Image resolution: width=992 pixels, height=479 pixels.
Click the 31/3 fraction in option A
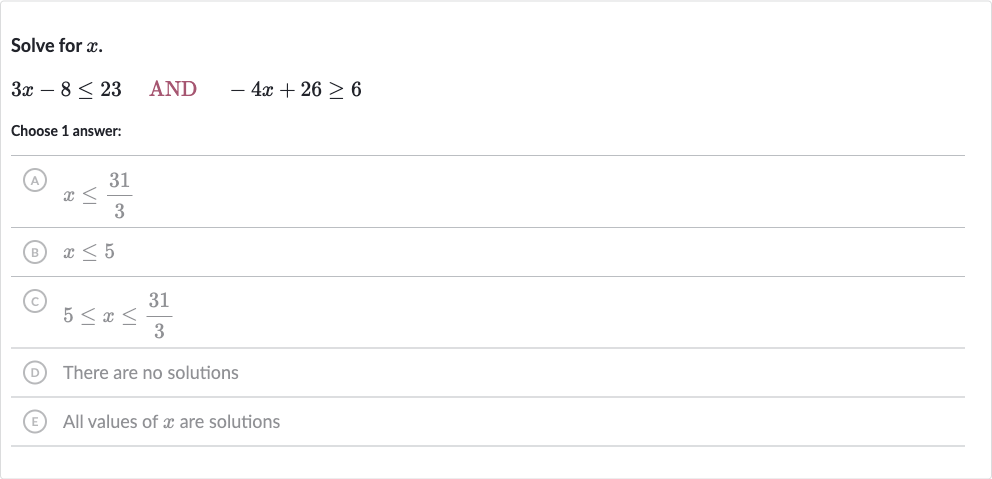pyautogui.click(x=120, y=196)
